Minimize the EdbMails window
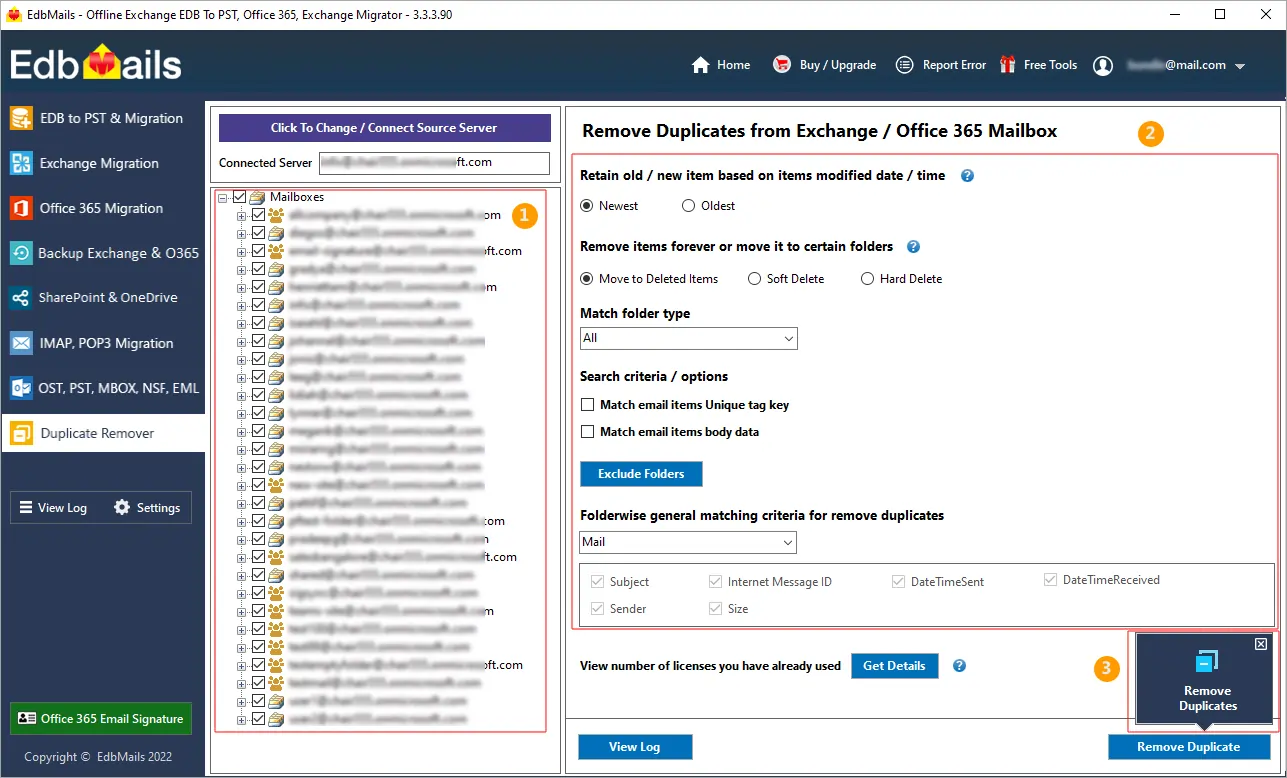 [1176, 14]
